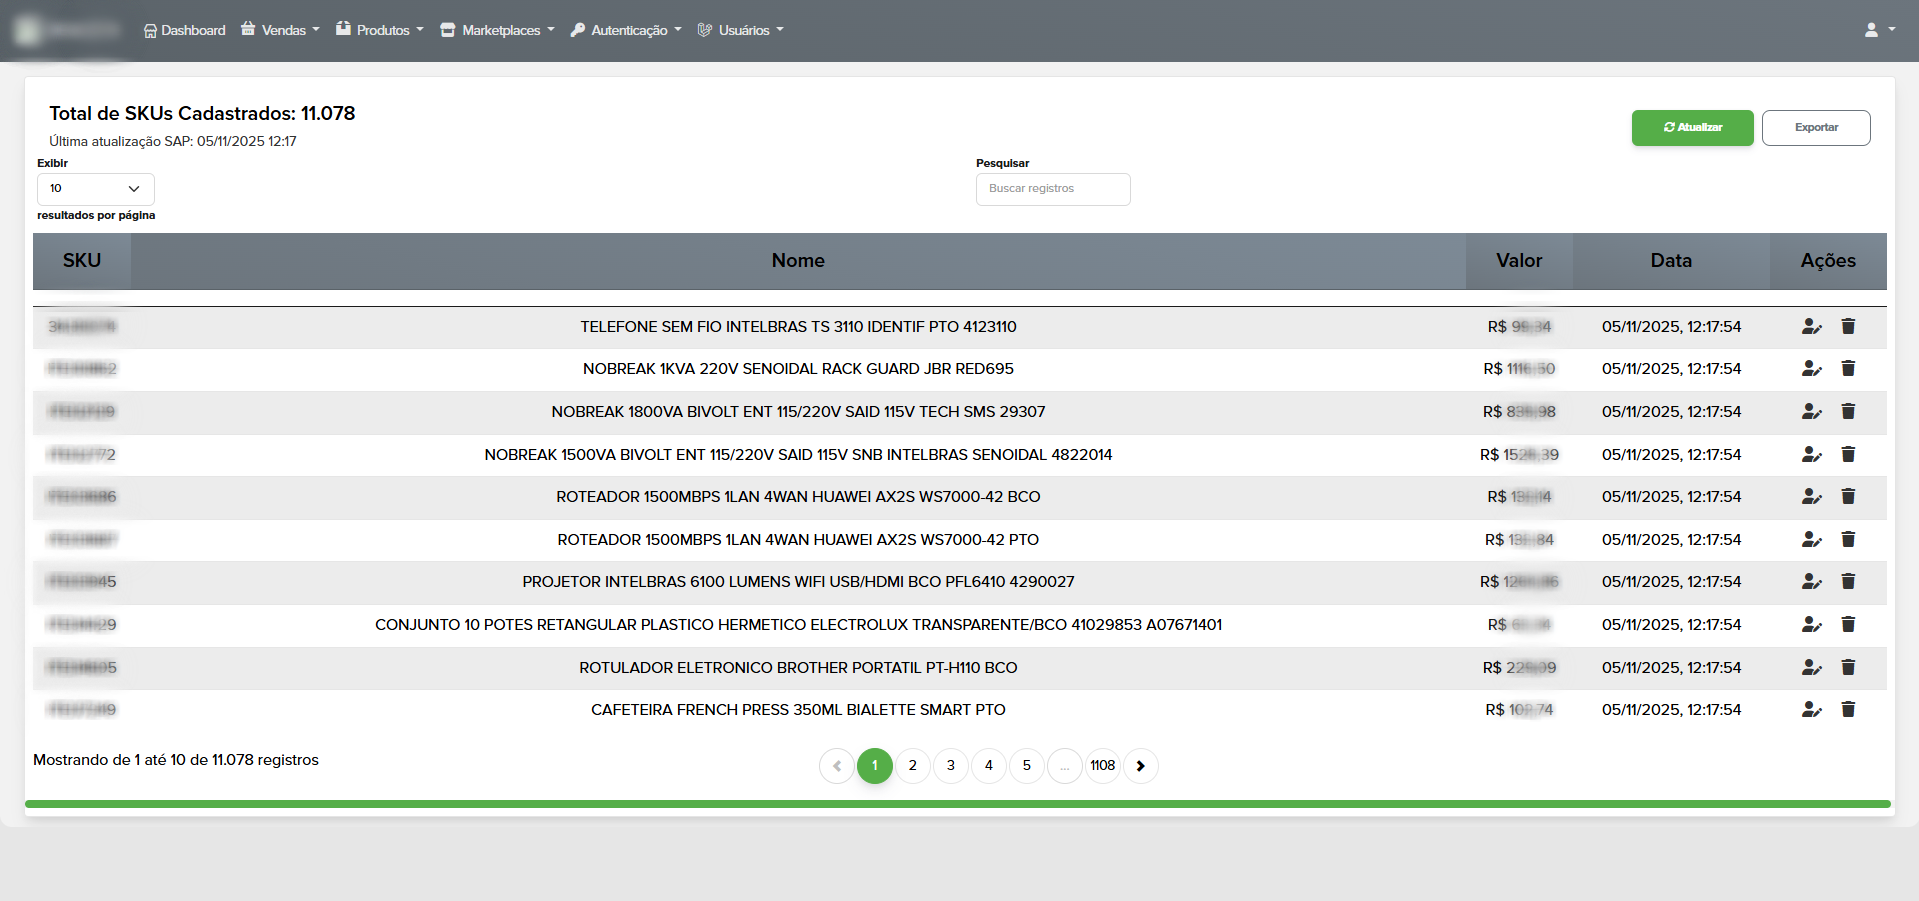Expand the Produtos menu
This screenshot has height=901, width=1919.
(x=379, y=30)
